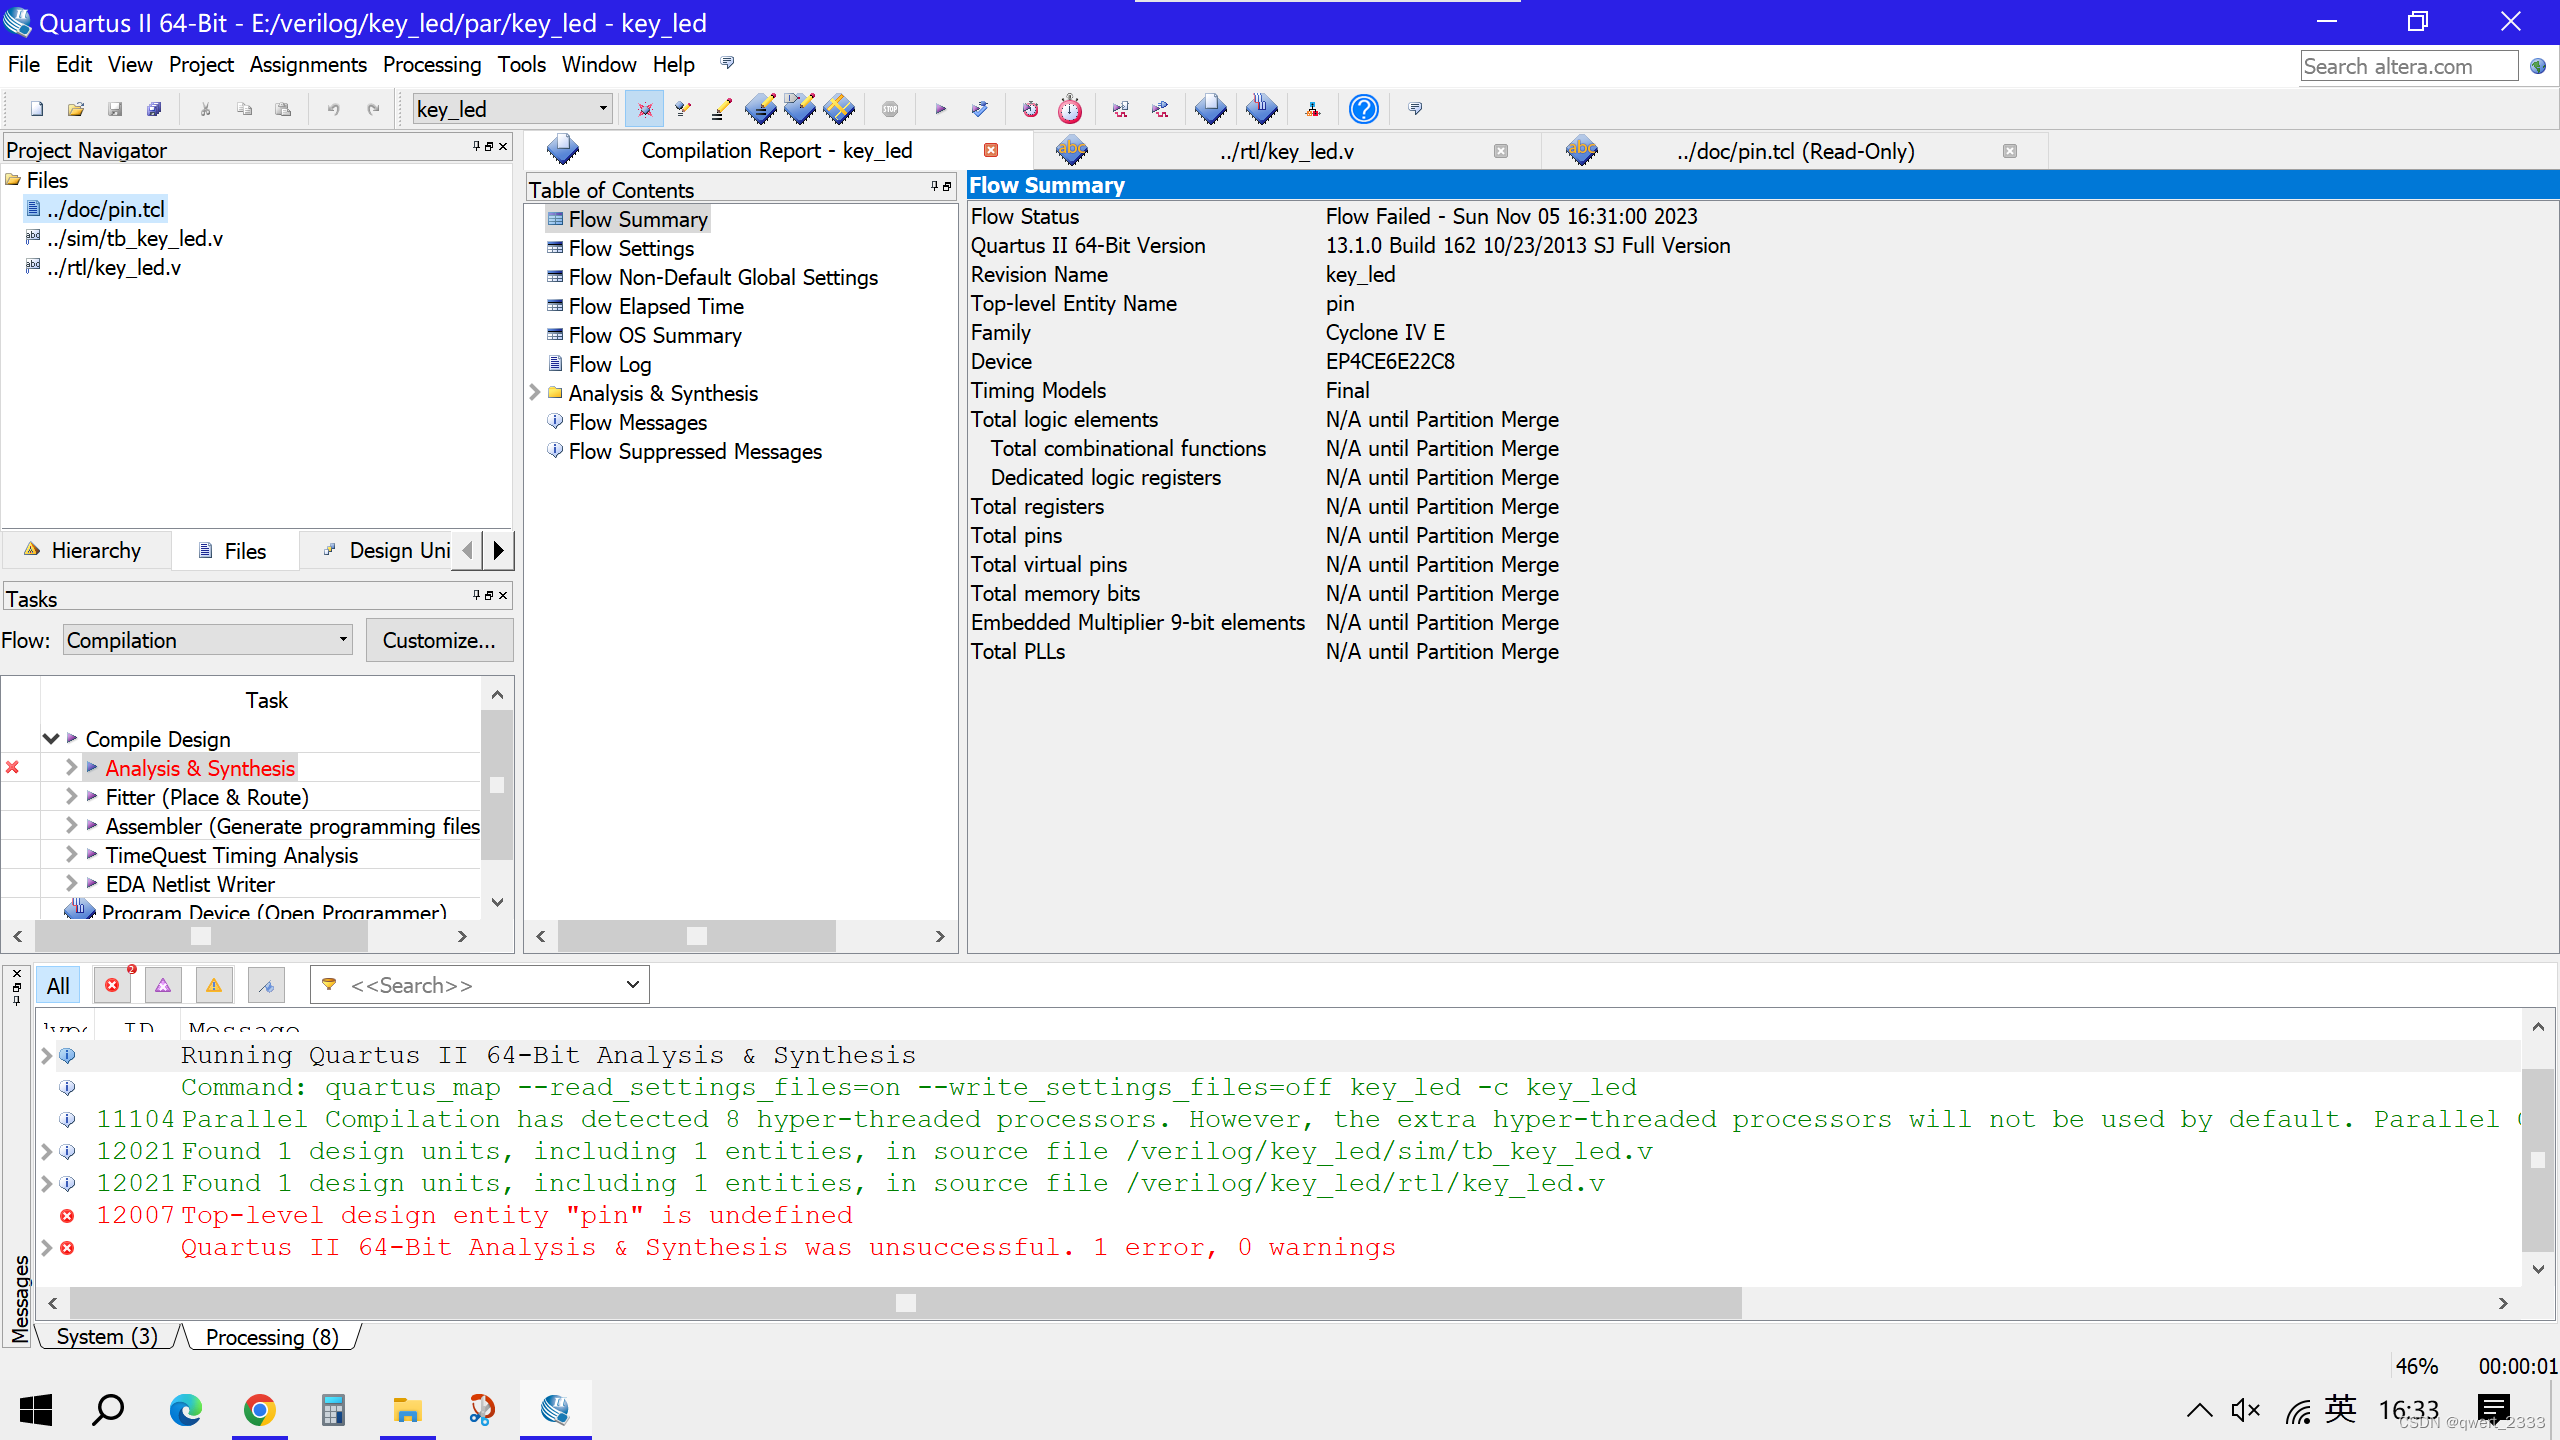Click the Programmer toolbar icon
Screen dimensions: 2560x1440
point(1261,109)
